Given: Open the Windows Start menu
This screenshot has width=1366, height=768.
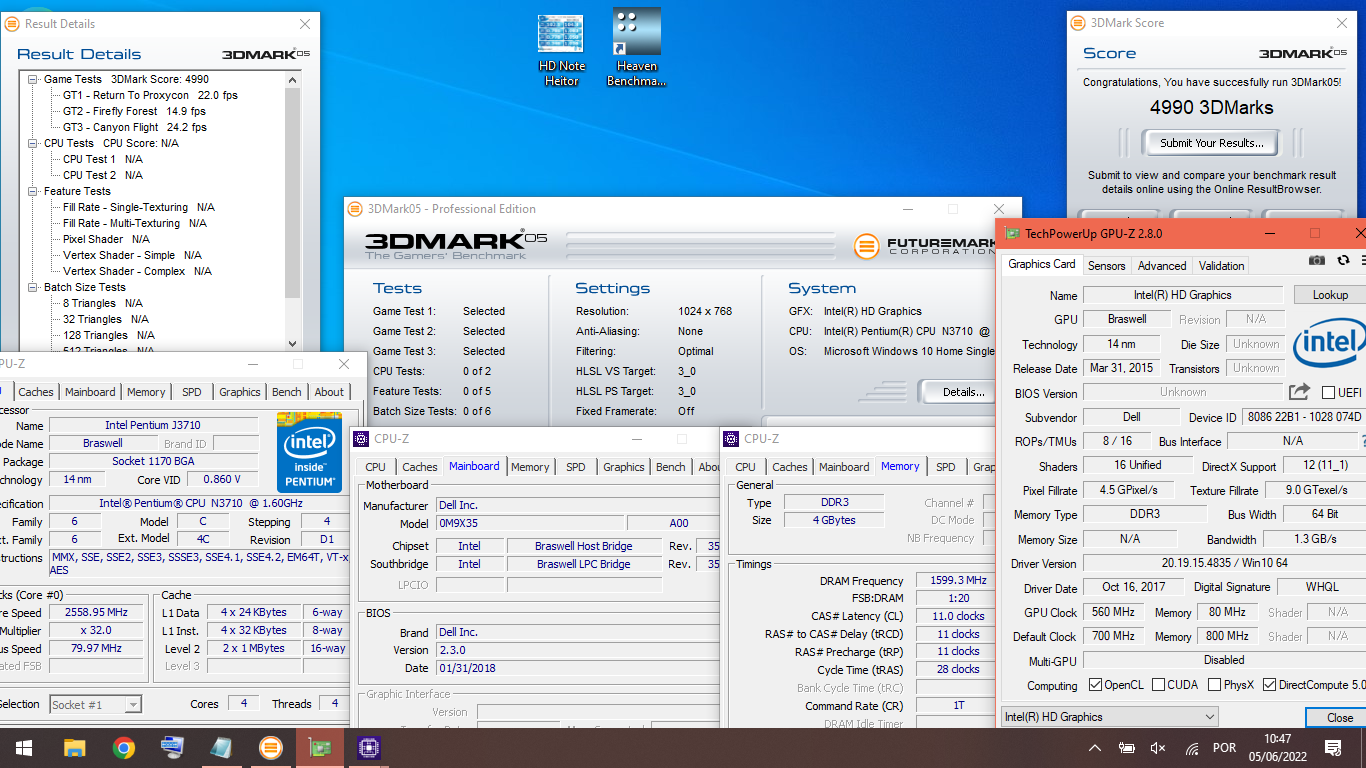Looking at the screenshot, I should coord(24,748).
